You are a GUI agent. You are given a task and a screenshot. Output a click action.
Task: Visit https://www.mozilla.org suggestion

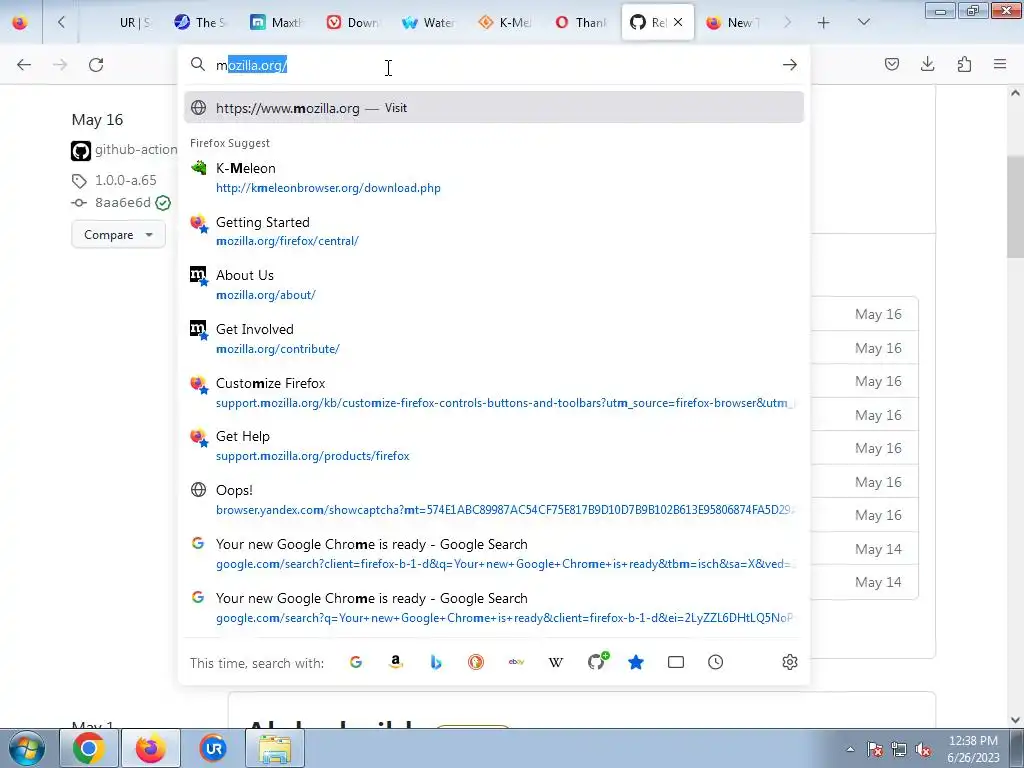(x=494, y=108)
